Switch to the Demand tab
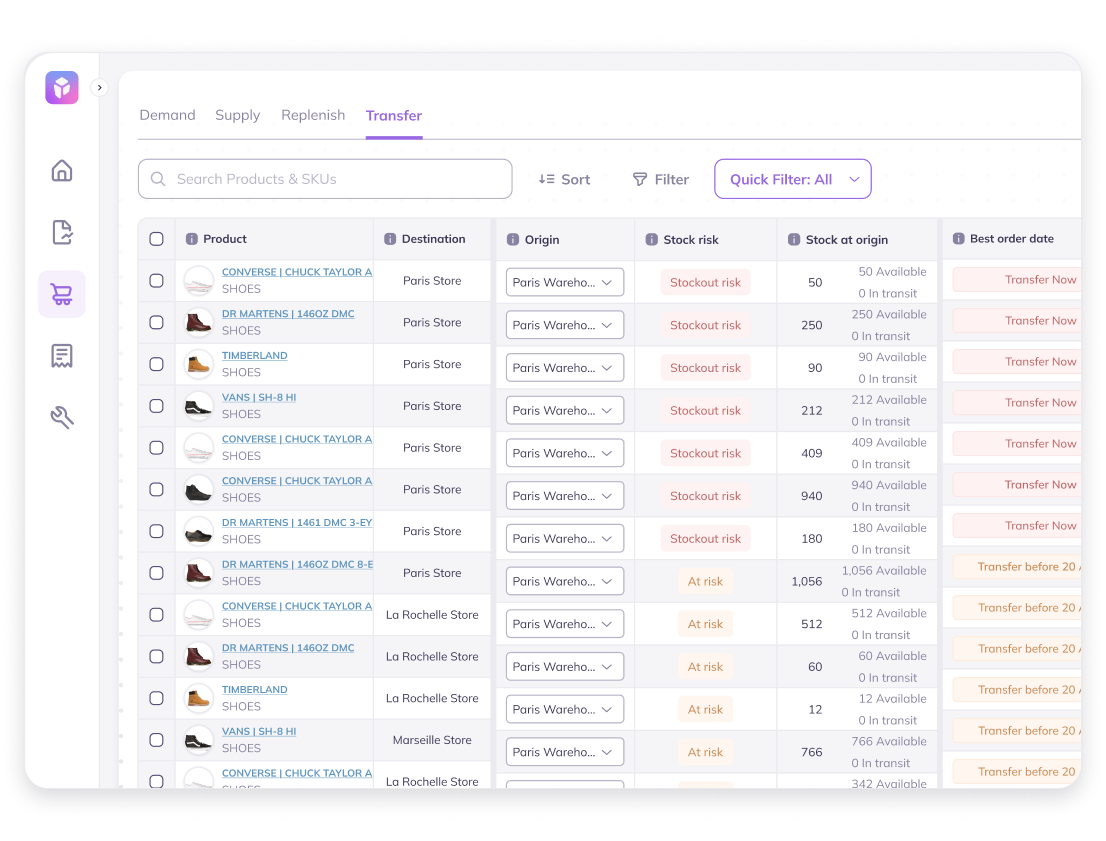The width and height of the screenshot is (1106, 841). coord(167,115)
